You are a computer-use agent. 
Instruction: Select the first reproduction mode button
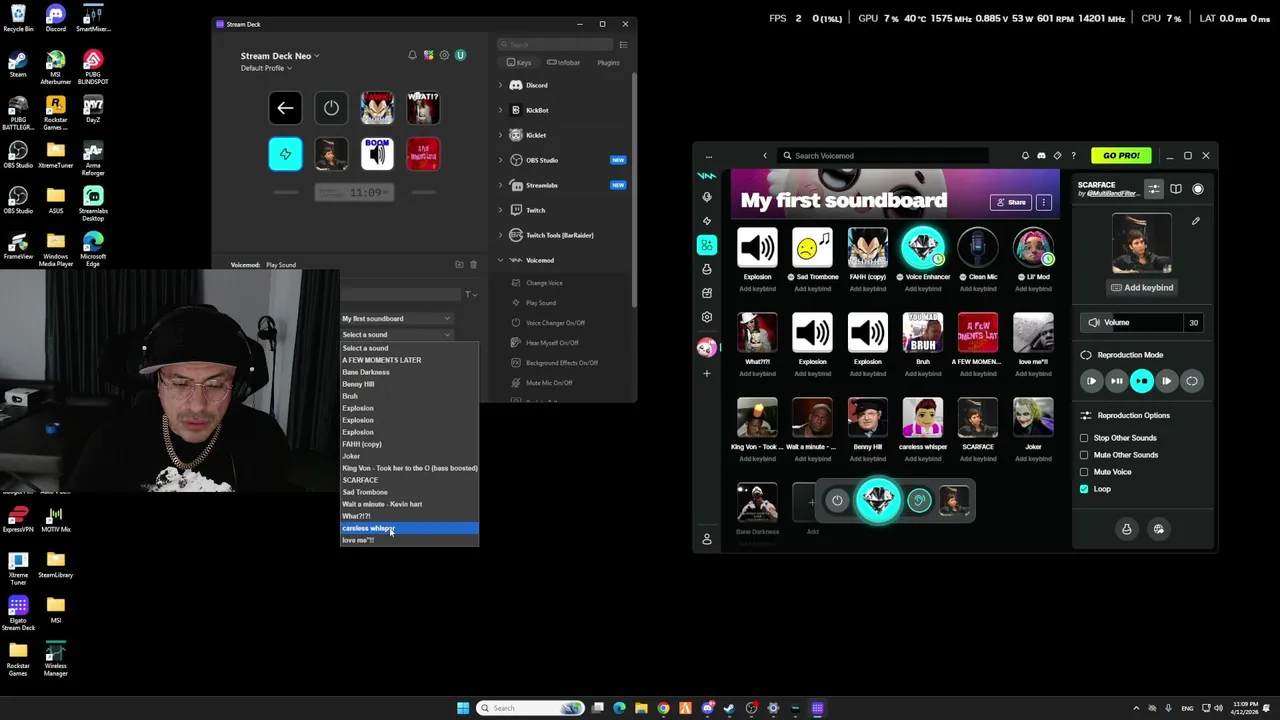(x=1091, y=381)
